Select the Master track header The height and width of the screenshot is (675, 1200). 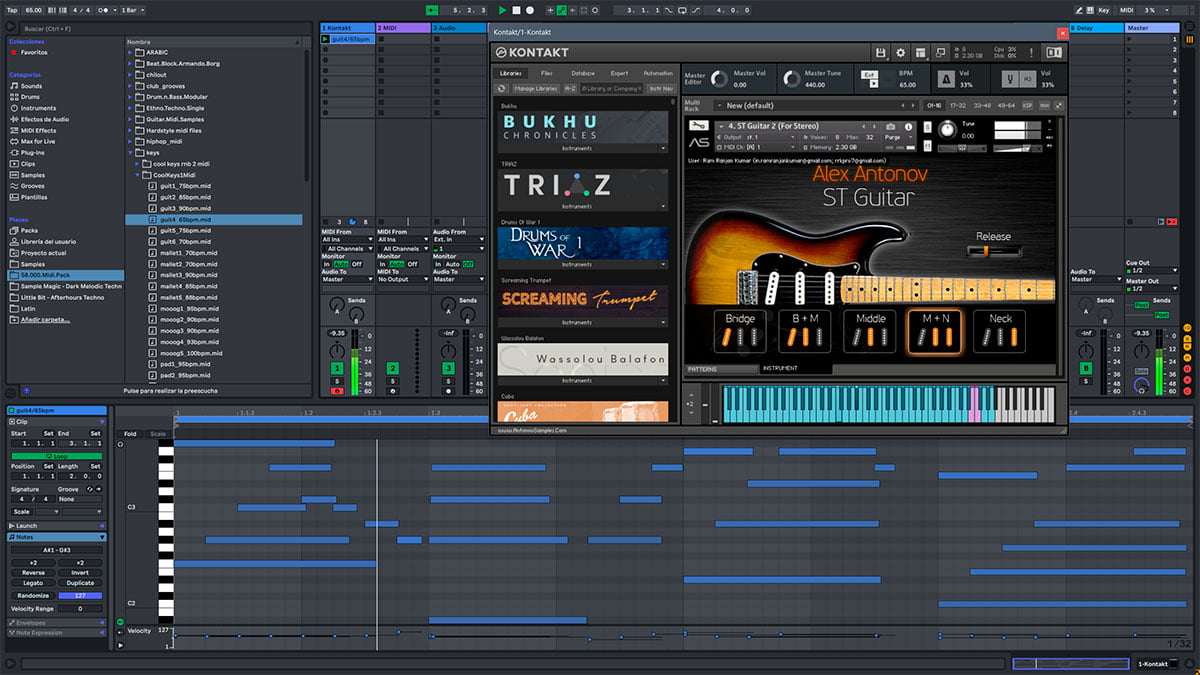pos(1151,28)
